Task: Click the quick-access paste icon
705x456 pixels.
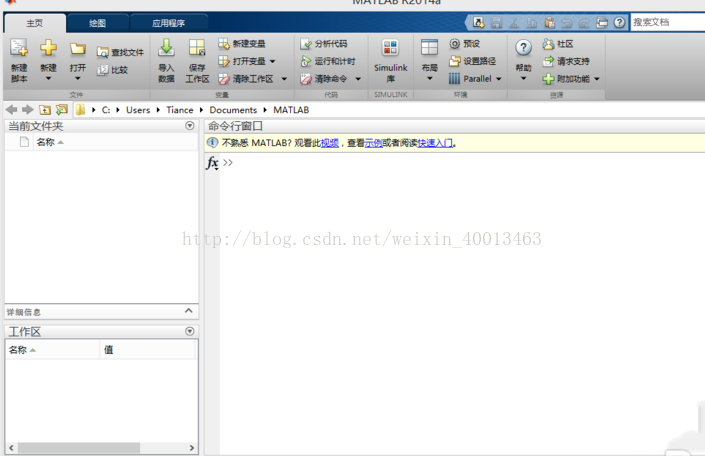Action: pyautogui.click(x=549, y=22)
